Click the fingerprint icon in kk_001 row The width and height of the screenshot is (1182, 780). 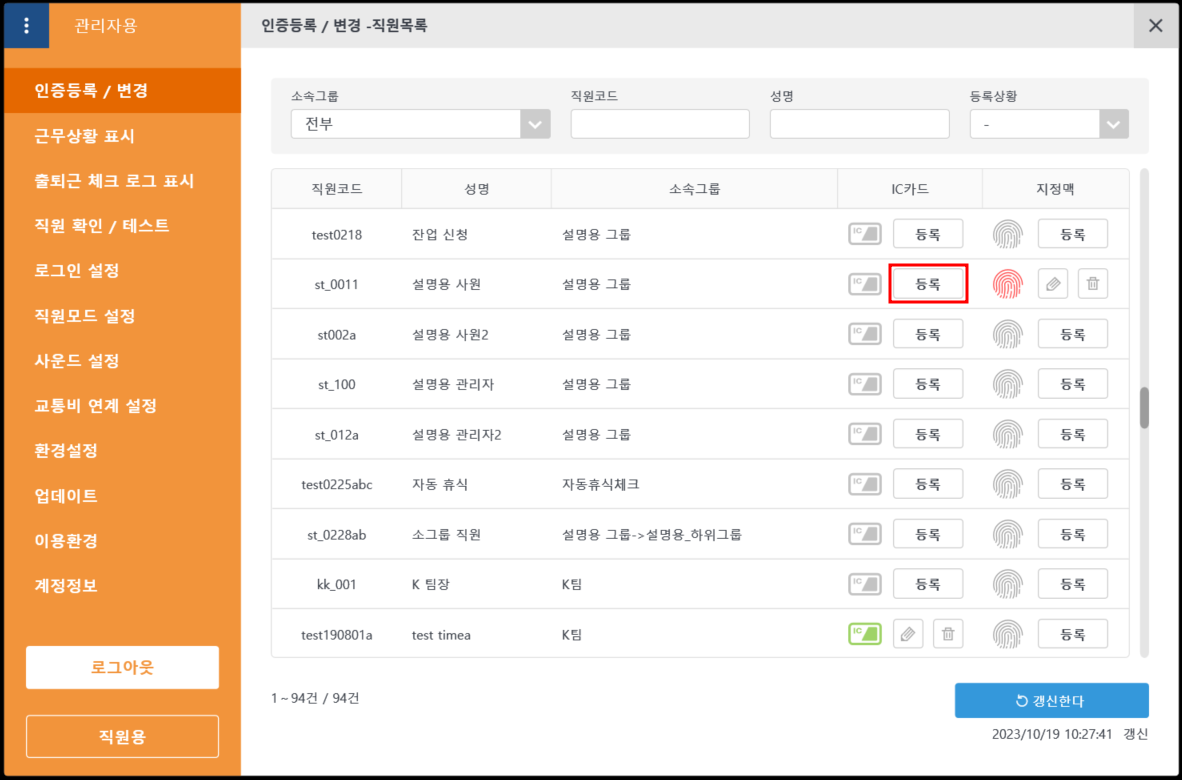[1008, 584]
